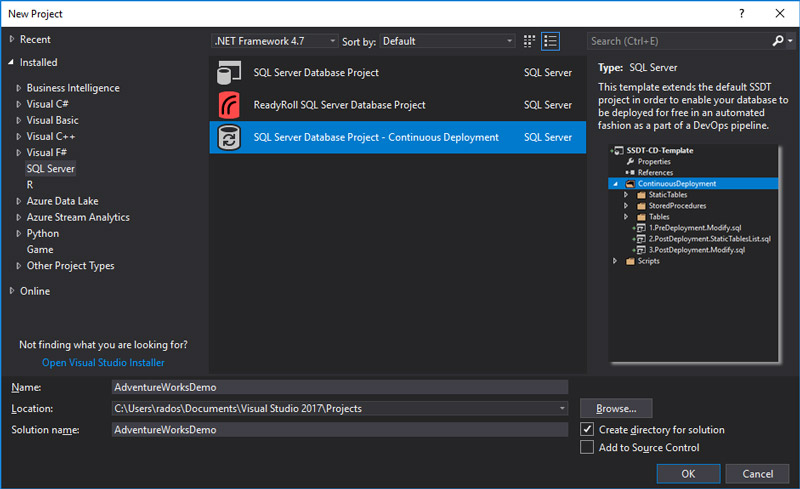Select Python category label

(43, 233)
